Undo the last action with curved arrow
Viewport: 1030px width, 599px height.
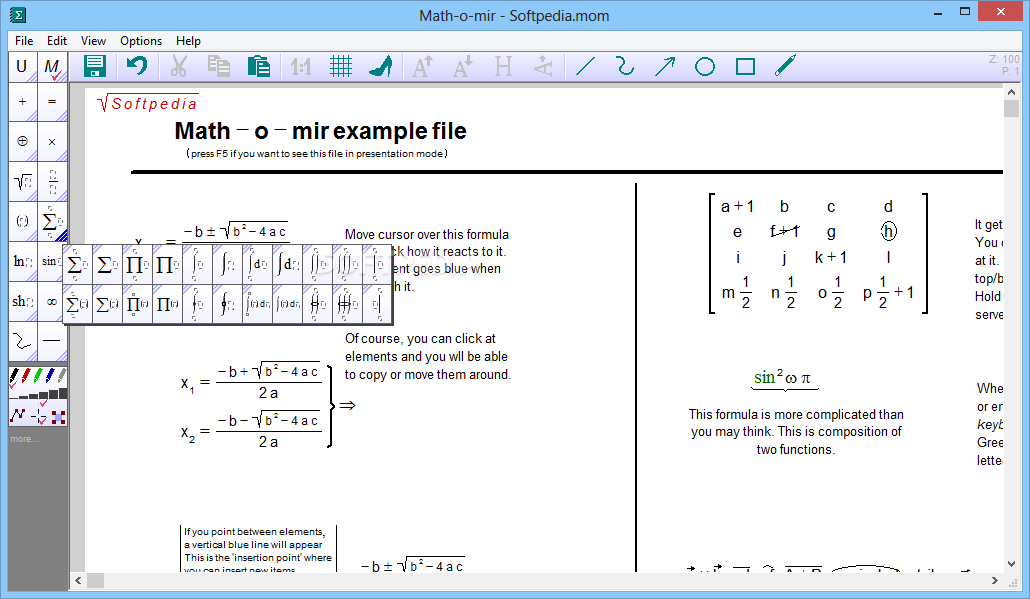137,66
